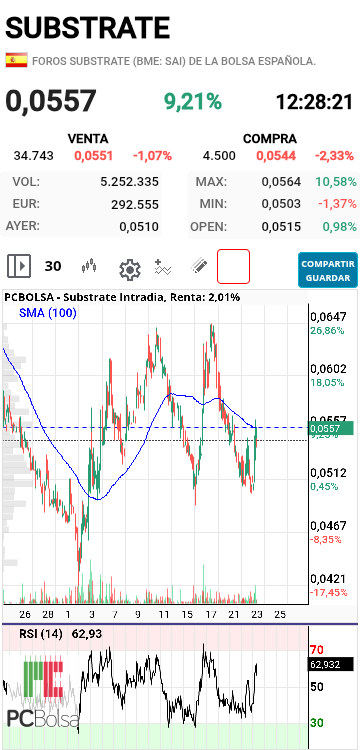
Task: Switch chart type with candlestick icon
Action: pos(89,266)
